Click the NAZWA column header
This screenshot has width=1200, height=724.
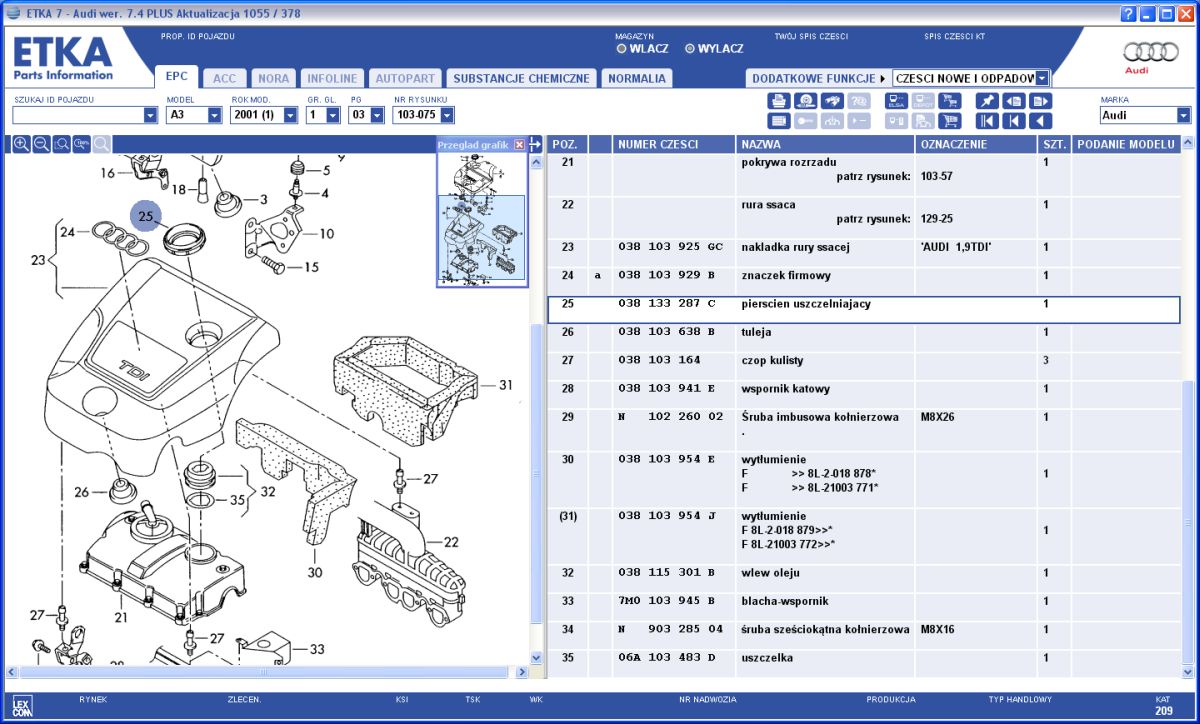pyautogui.click(x=826, y=145)
